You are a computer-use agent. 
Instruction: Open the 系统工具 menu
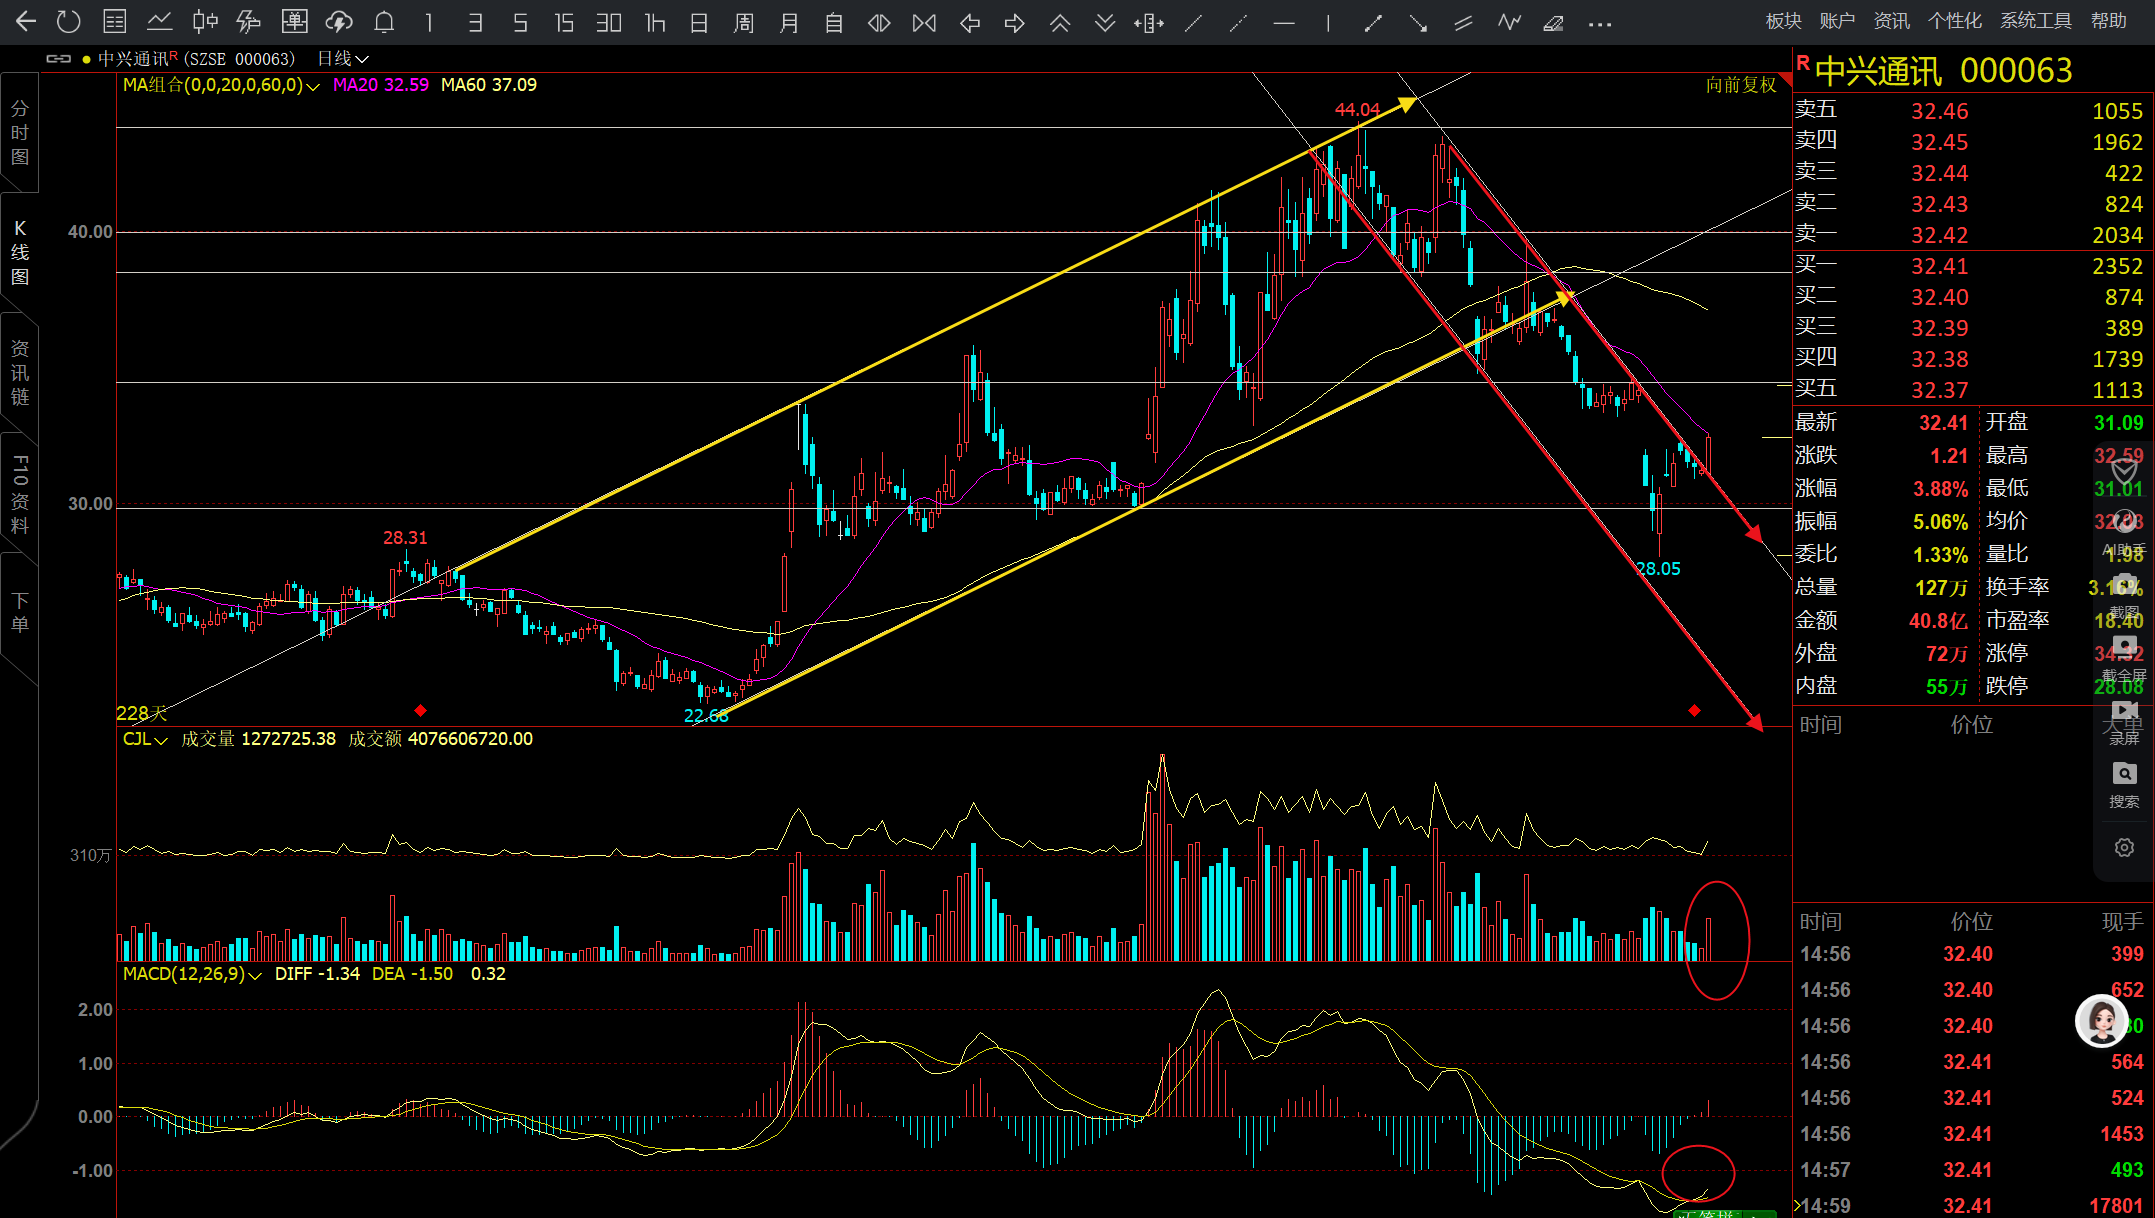click(x=2035, y=21)
